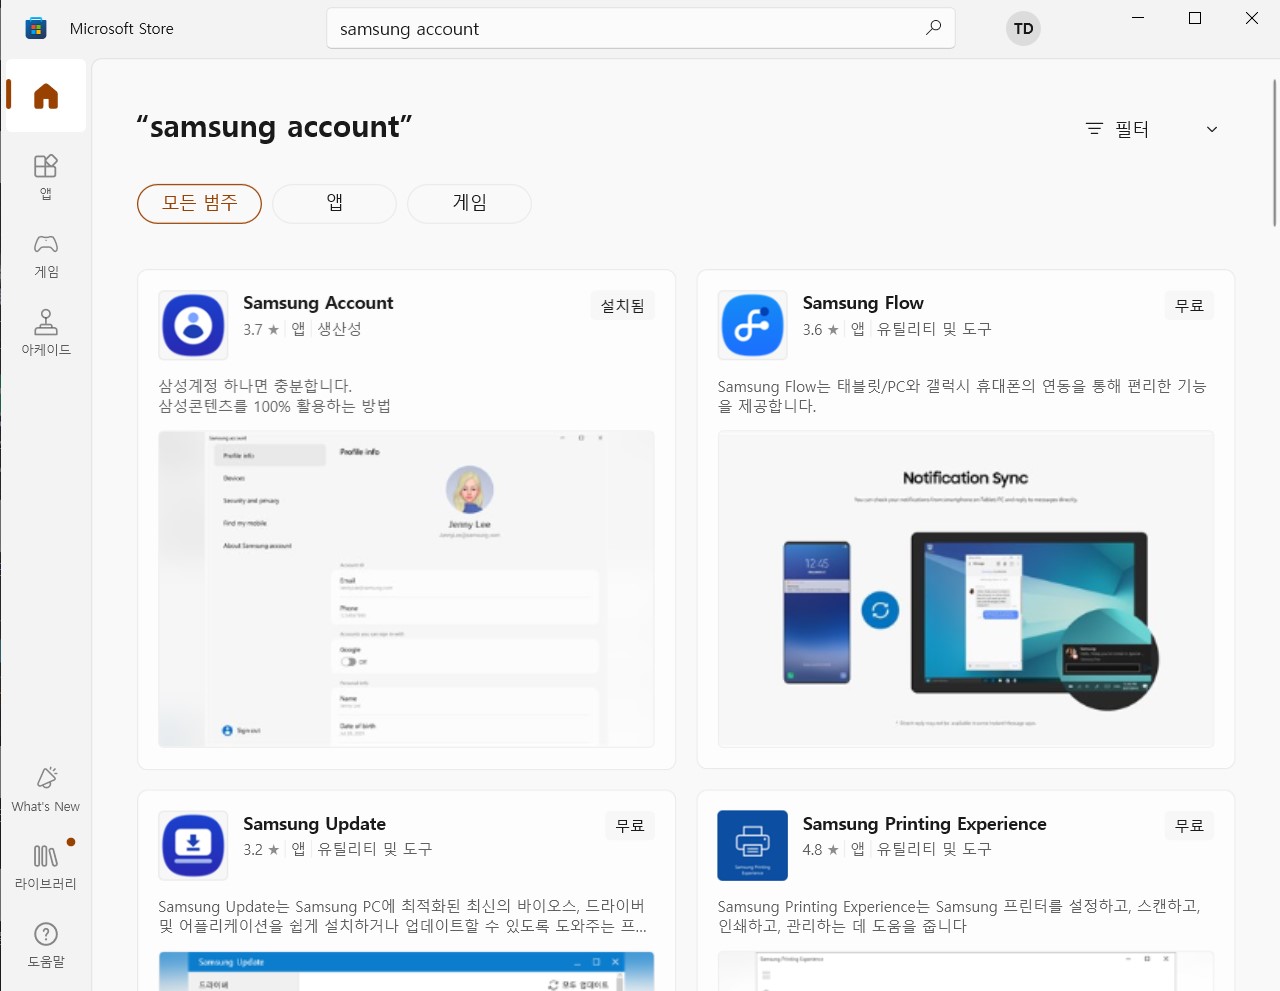Click the Samsung Update app icon
1280x991 pixels.
click(193, 846)
